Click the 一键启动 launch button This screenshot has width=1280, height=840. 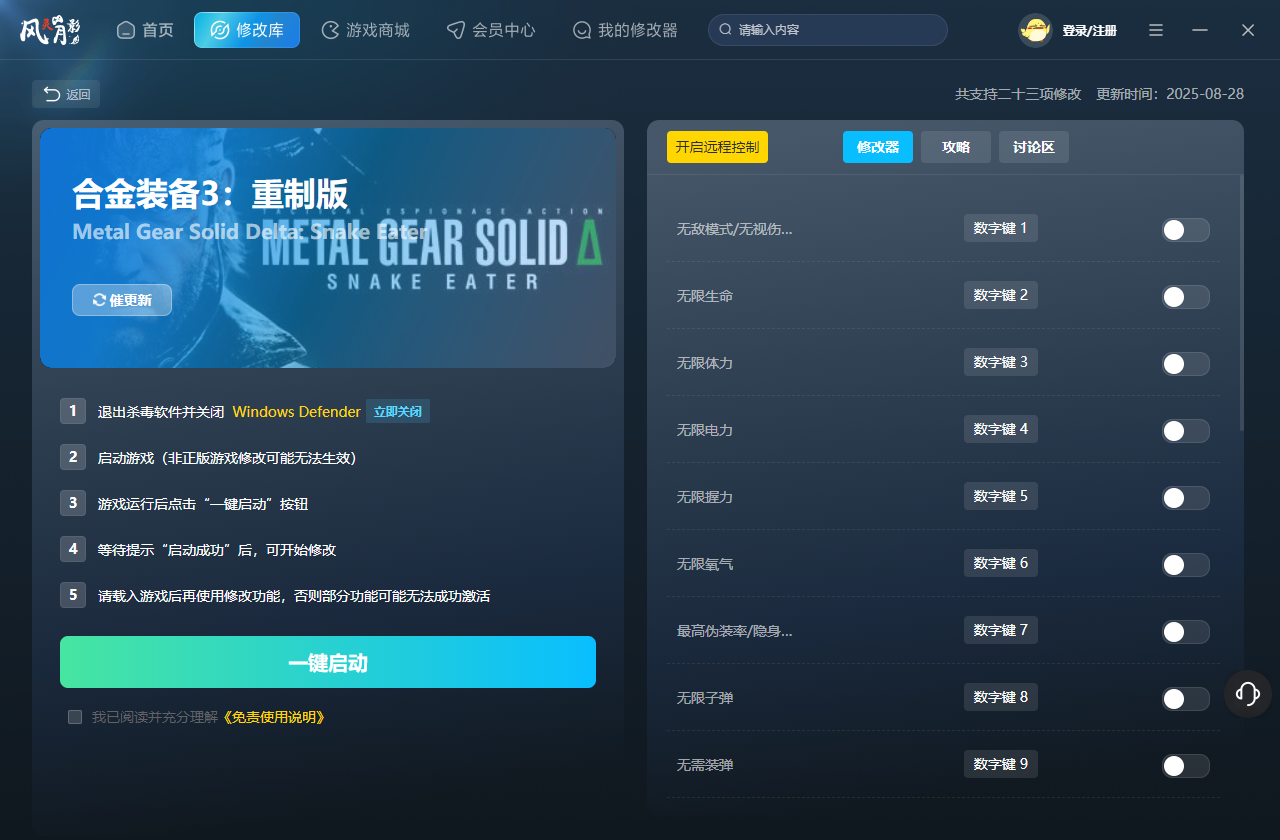coord(328,662)
